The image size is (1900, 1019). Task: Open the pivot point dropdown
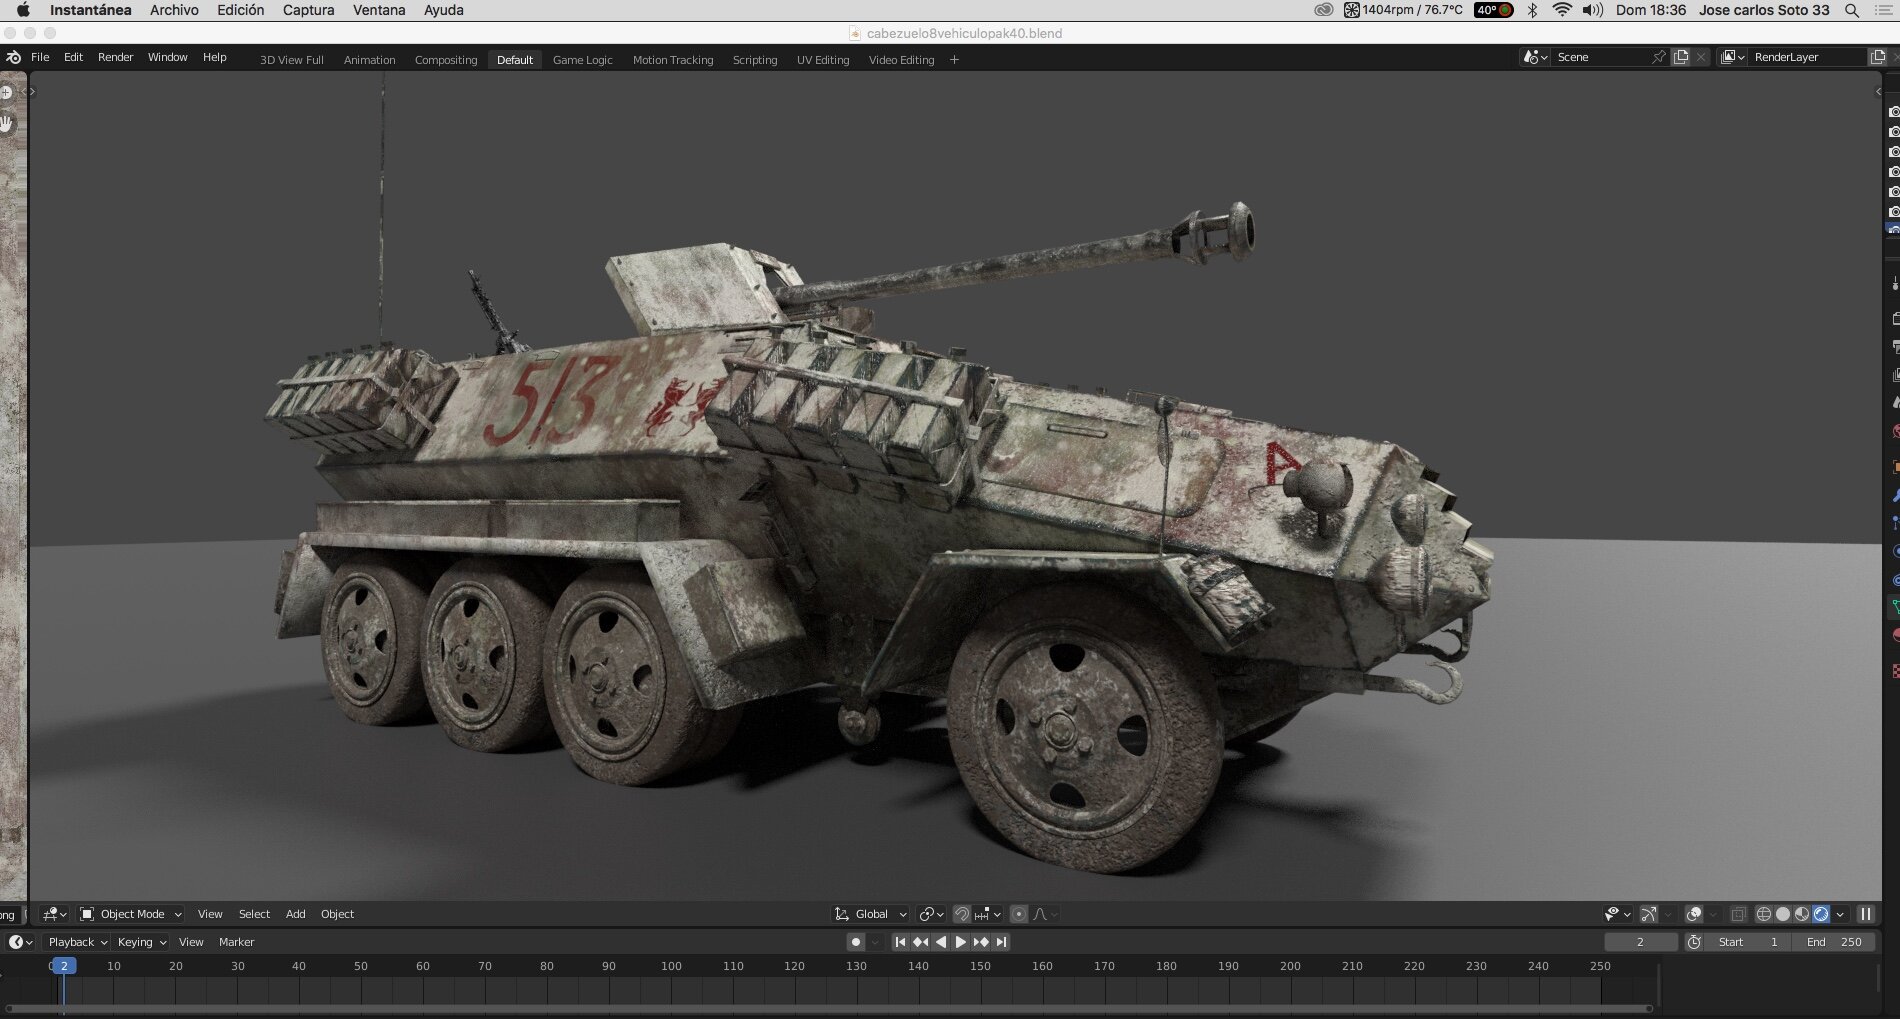pos(931,914)
